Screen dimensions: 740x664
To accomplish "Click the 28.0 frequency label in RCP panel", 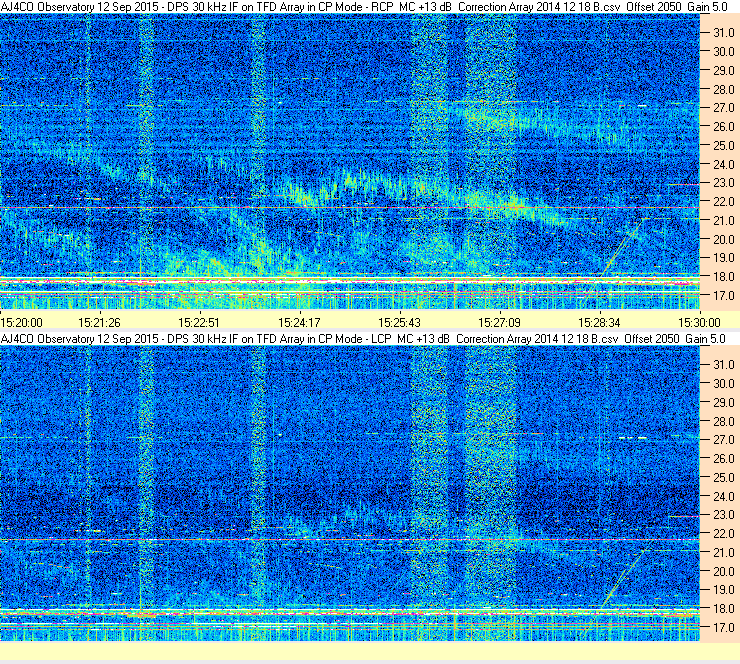I will pyautogui.click(x=724, y=90).
